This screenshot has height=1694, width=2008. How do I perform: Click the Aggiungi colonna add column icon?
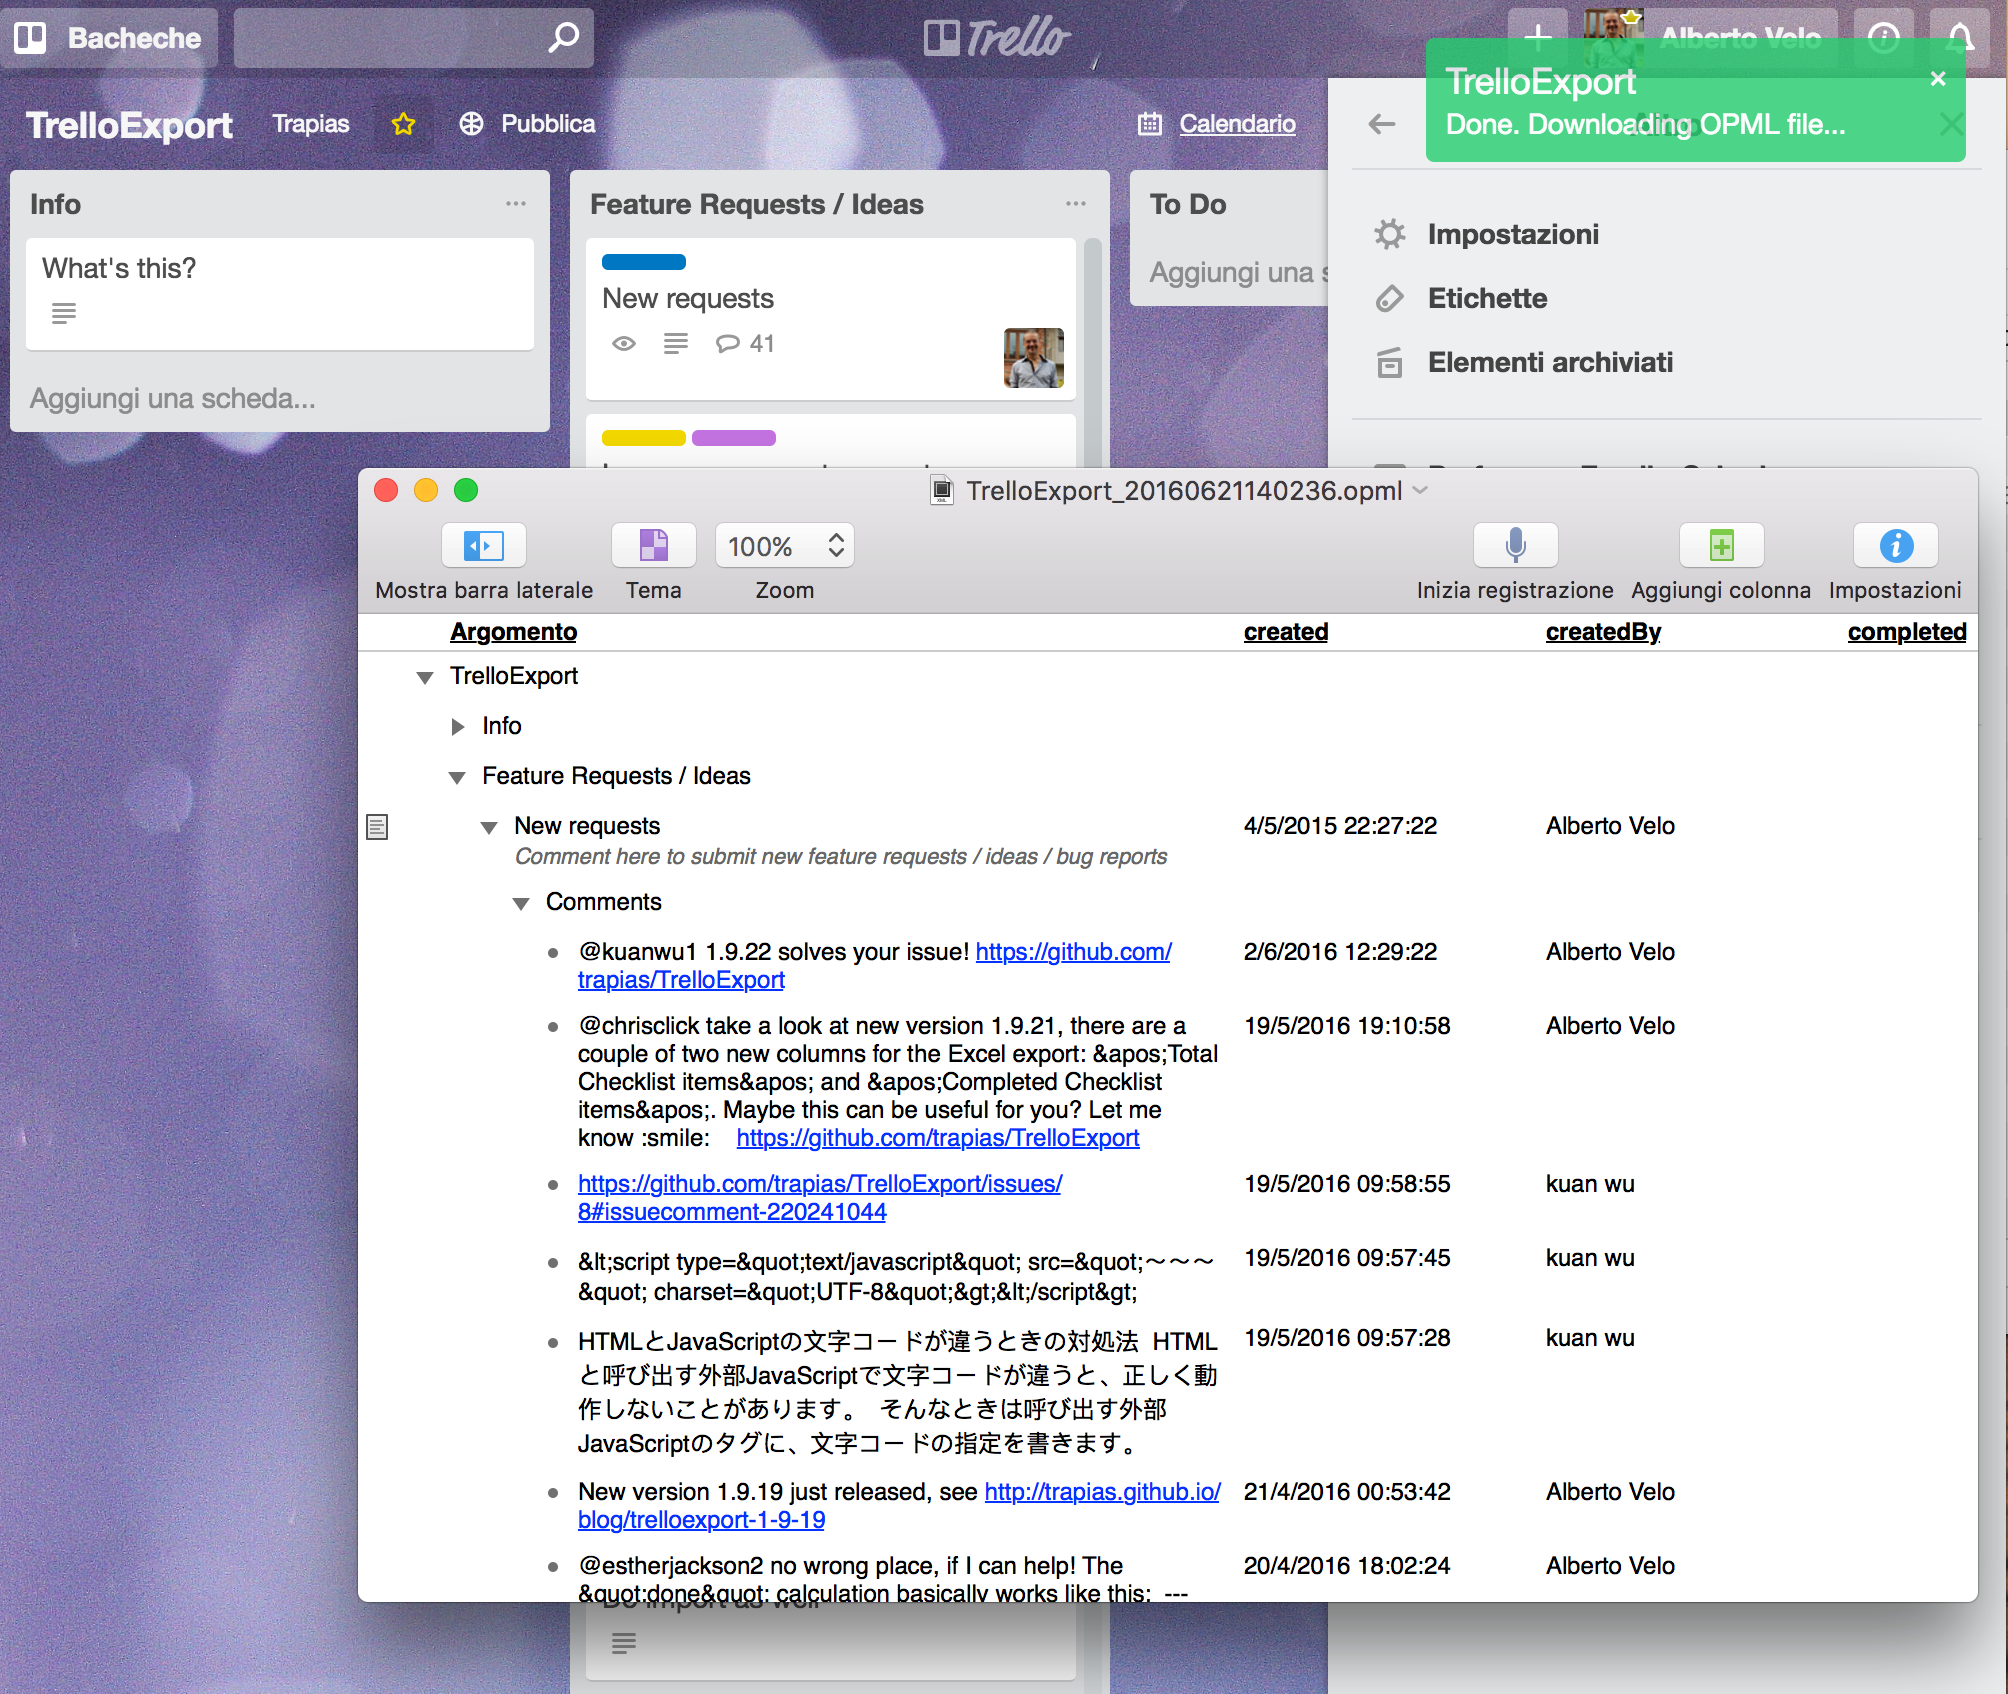tap(1720, 546)
